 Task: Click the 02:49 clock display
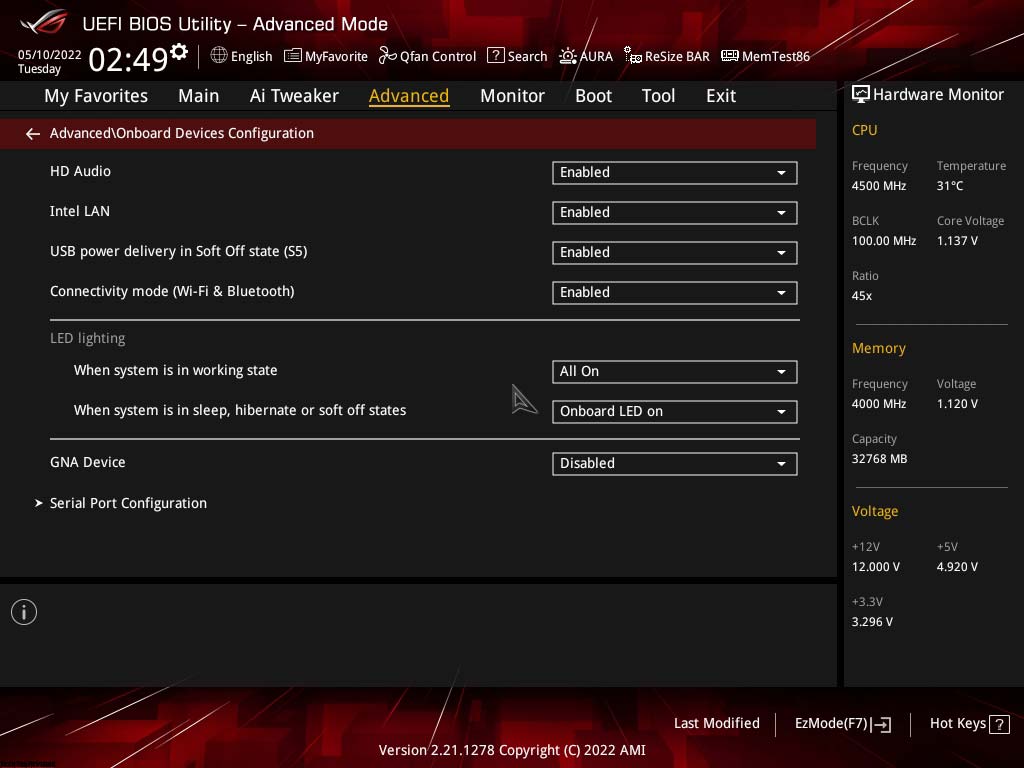[128, 59]
